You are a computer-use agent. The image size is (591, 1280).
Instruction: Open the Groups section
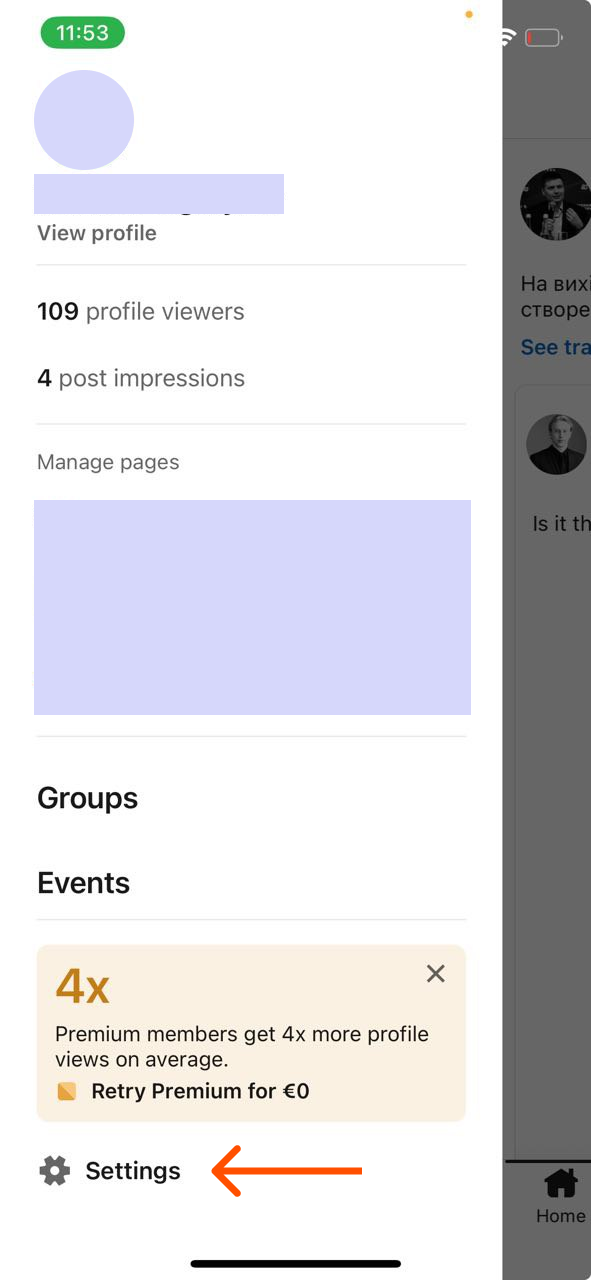[87, 797]
